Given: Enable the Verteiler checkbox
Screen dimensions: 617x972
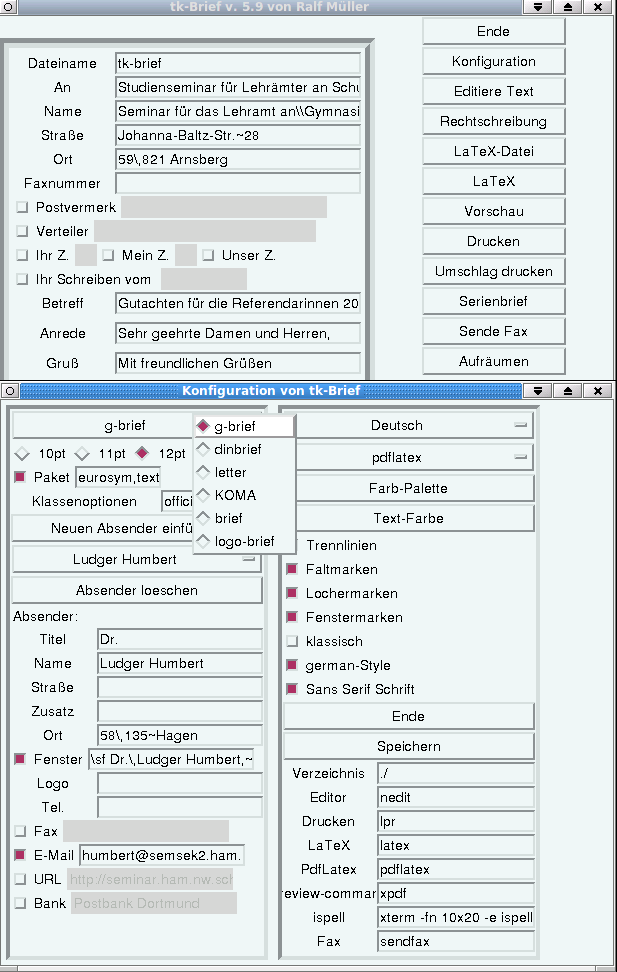Looking at the screenshot, I should click(x=22, y=231).
